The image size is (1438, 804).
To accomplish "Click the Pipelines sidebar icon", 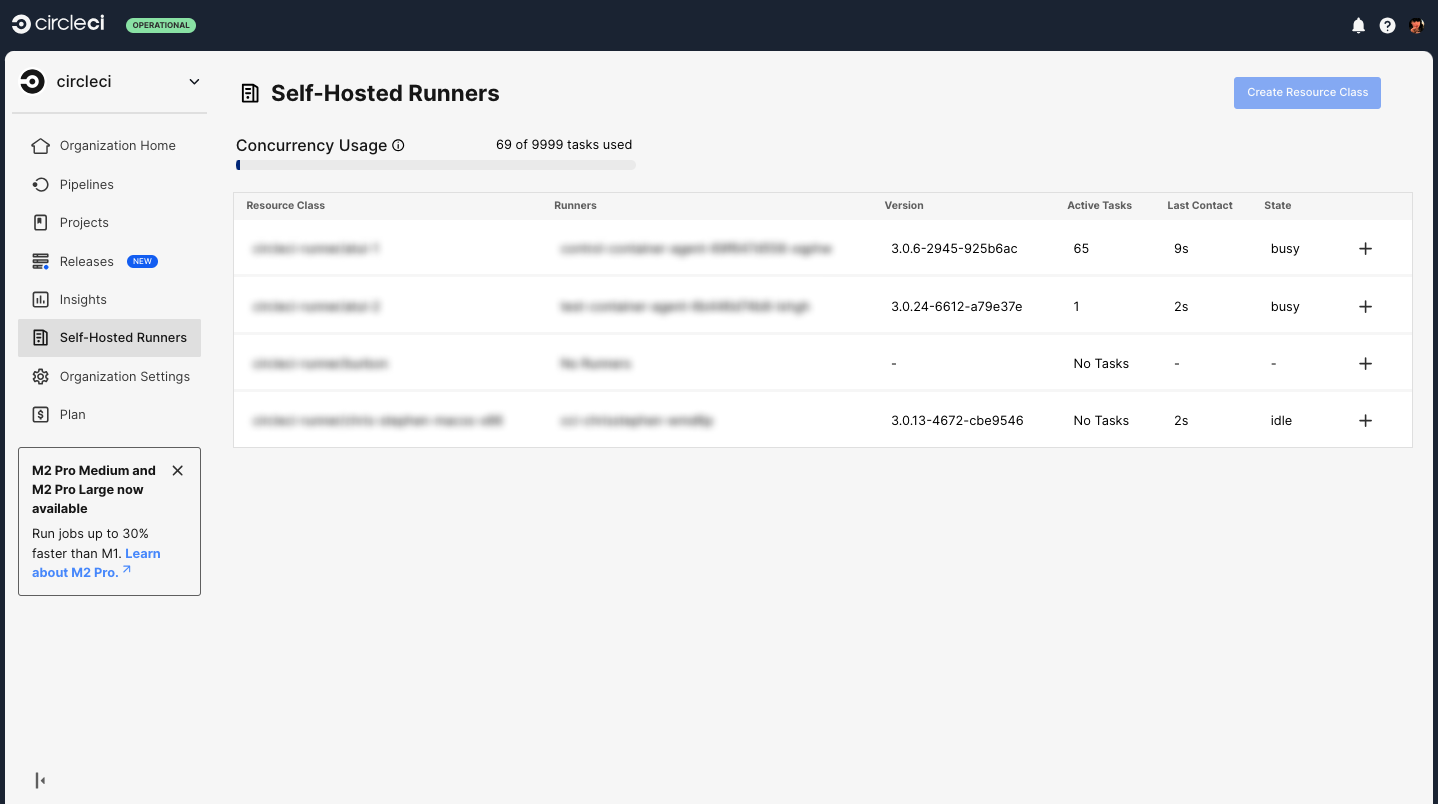I will click(x=40, y=184).
